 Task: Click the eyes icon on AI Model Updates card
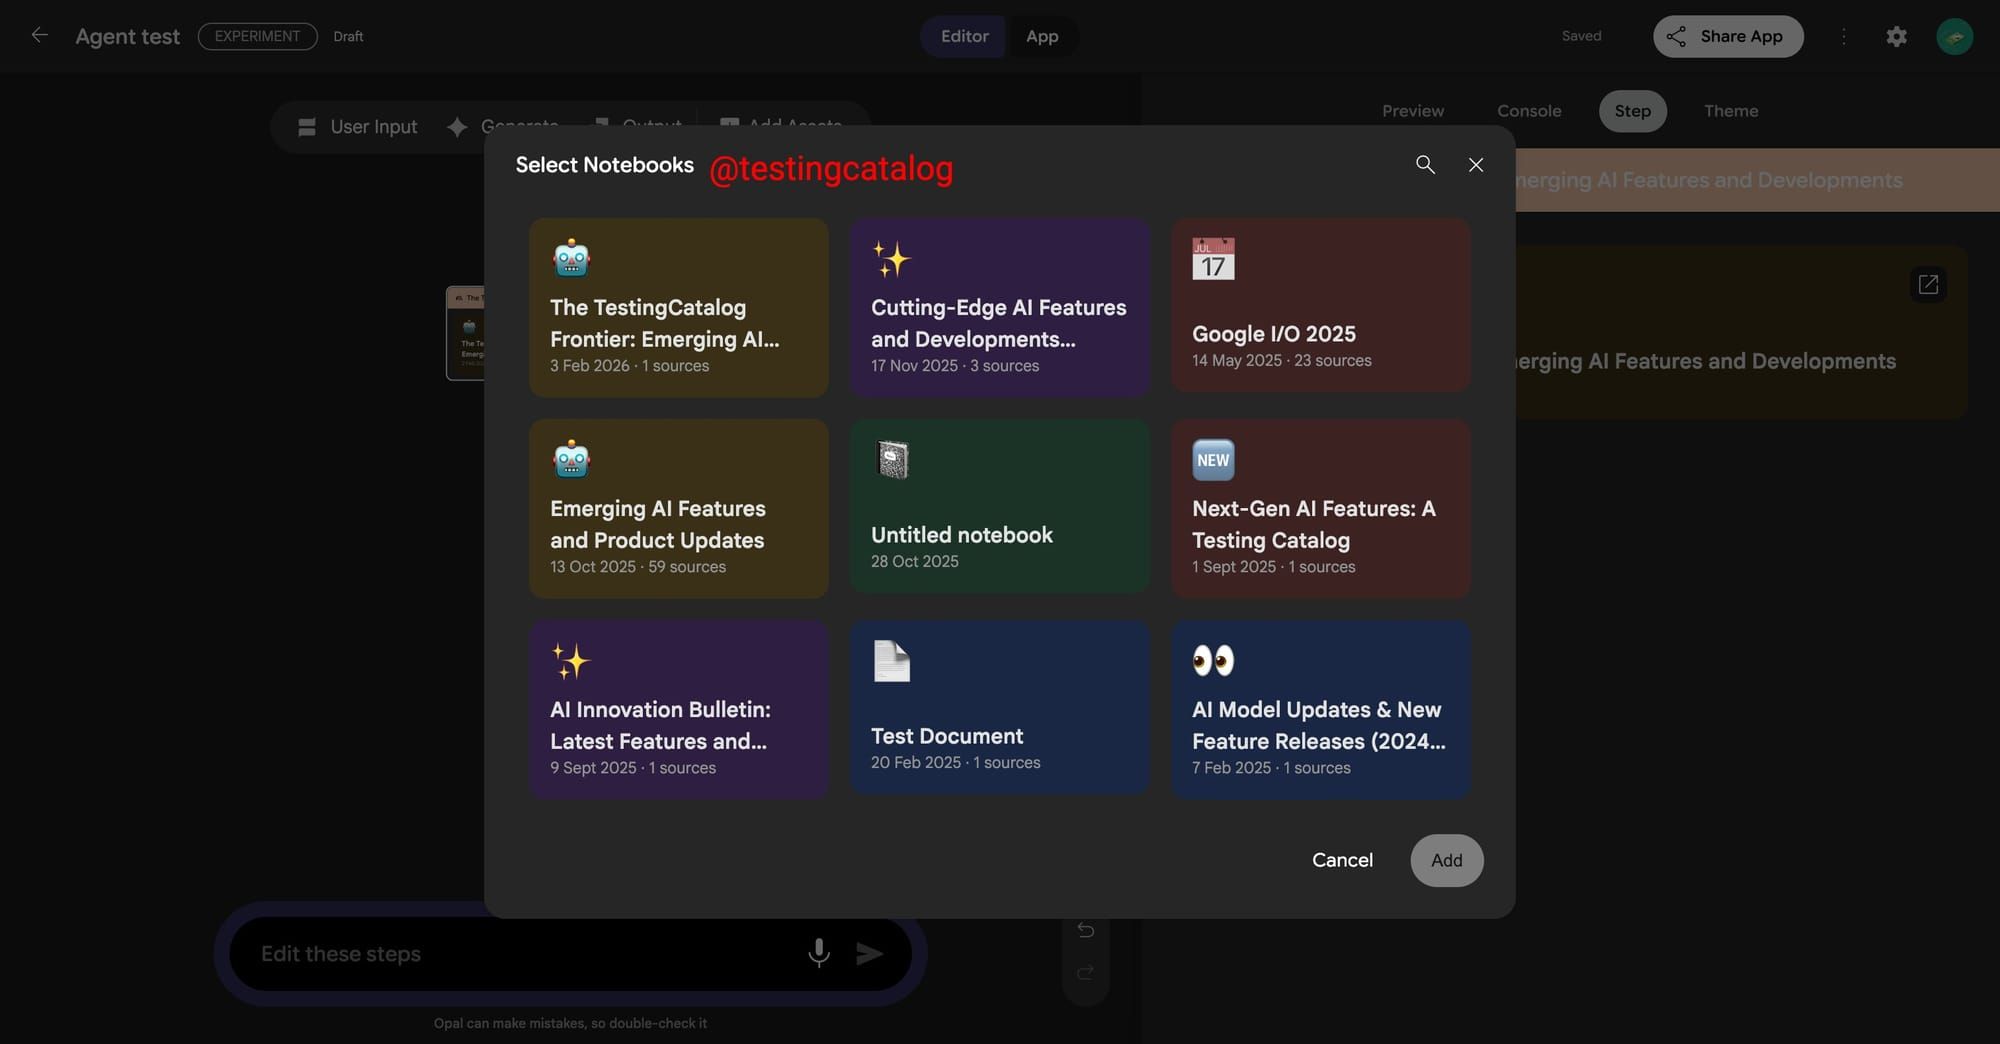[1213, 660]
